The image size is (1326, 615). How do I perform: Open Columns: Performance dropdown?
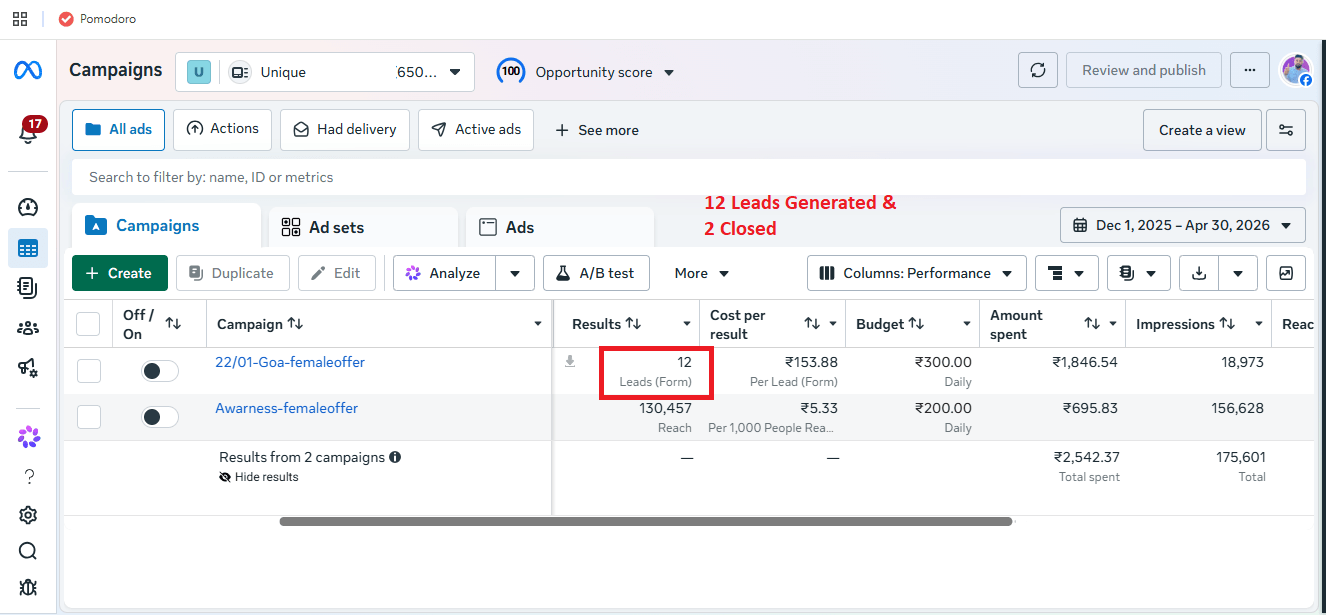tap(917, 273)
